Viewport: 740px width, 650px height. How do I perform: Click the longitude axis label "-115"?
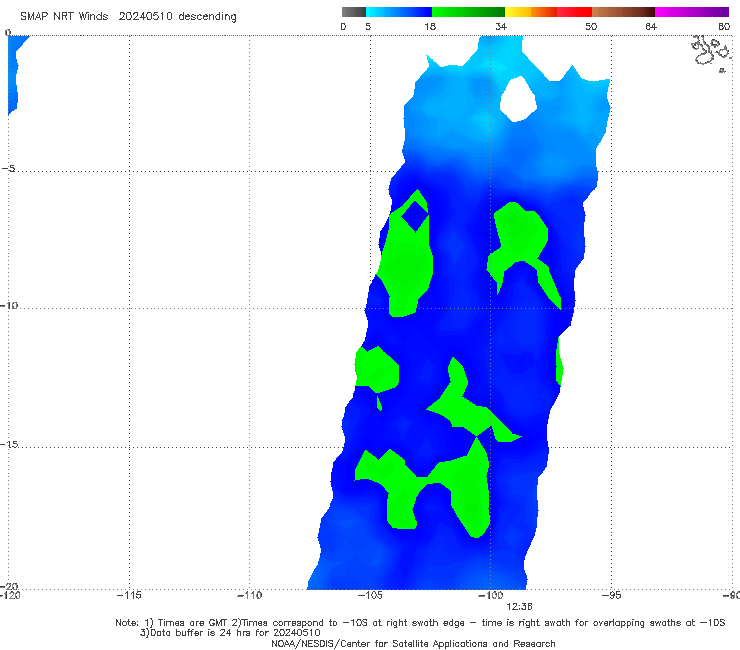click(x=129, y=595)
